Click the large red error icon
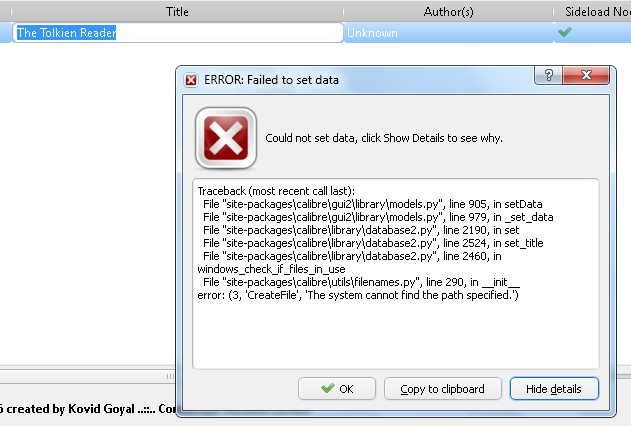 pyautogui.click(x=226, y=137)
